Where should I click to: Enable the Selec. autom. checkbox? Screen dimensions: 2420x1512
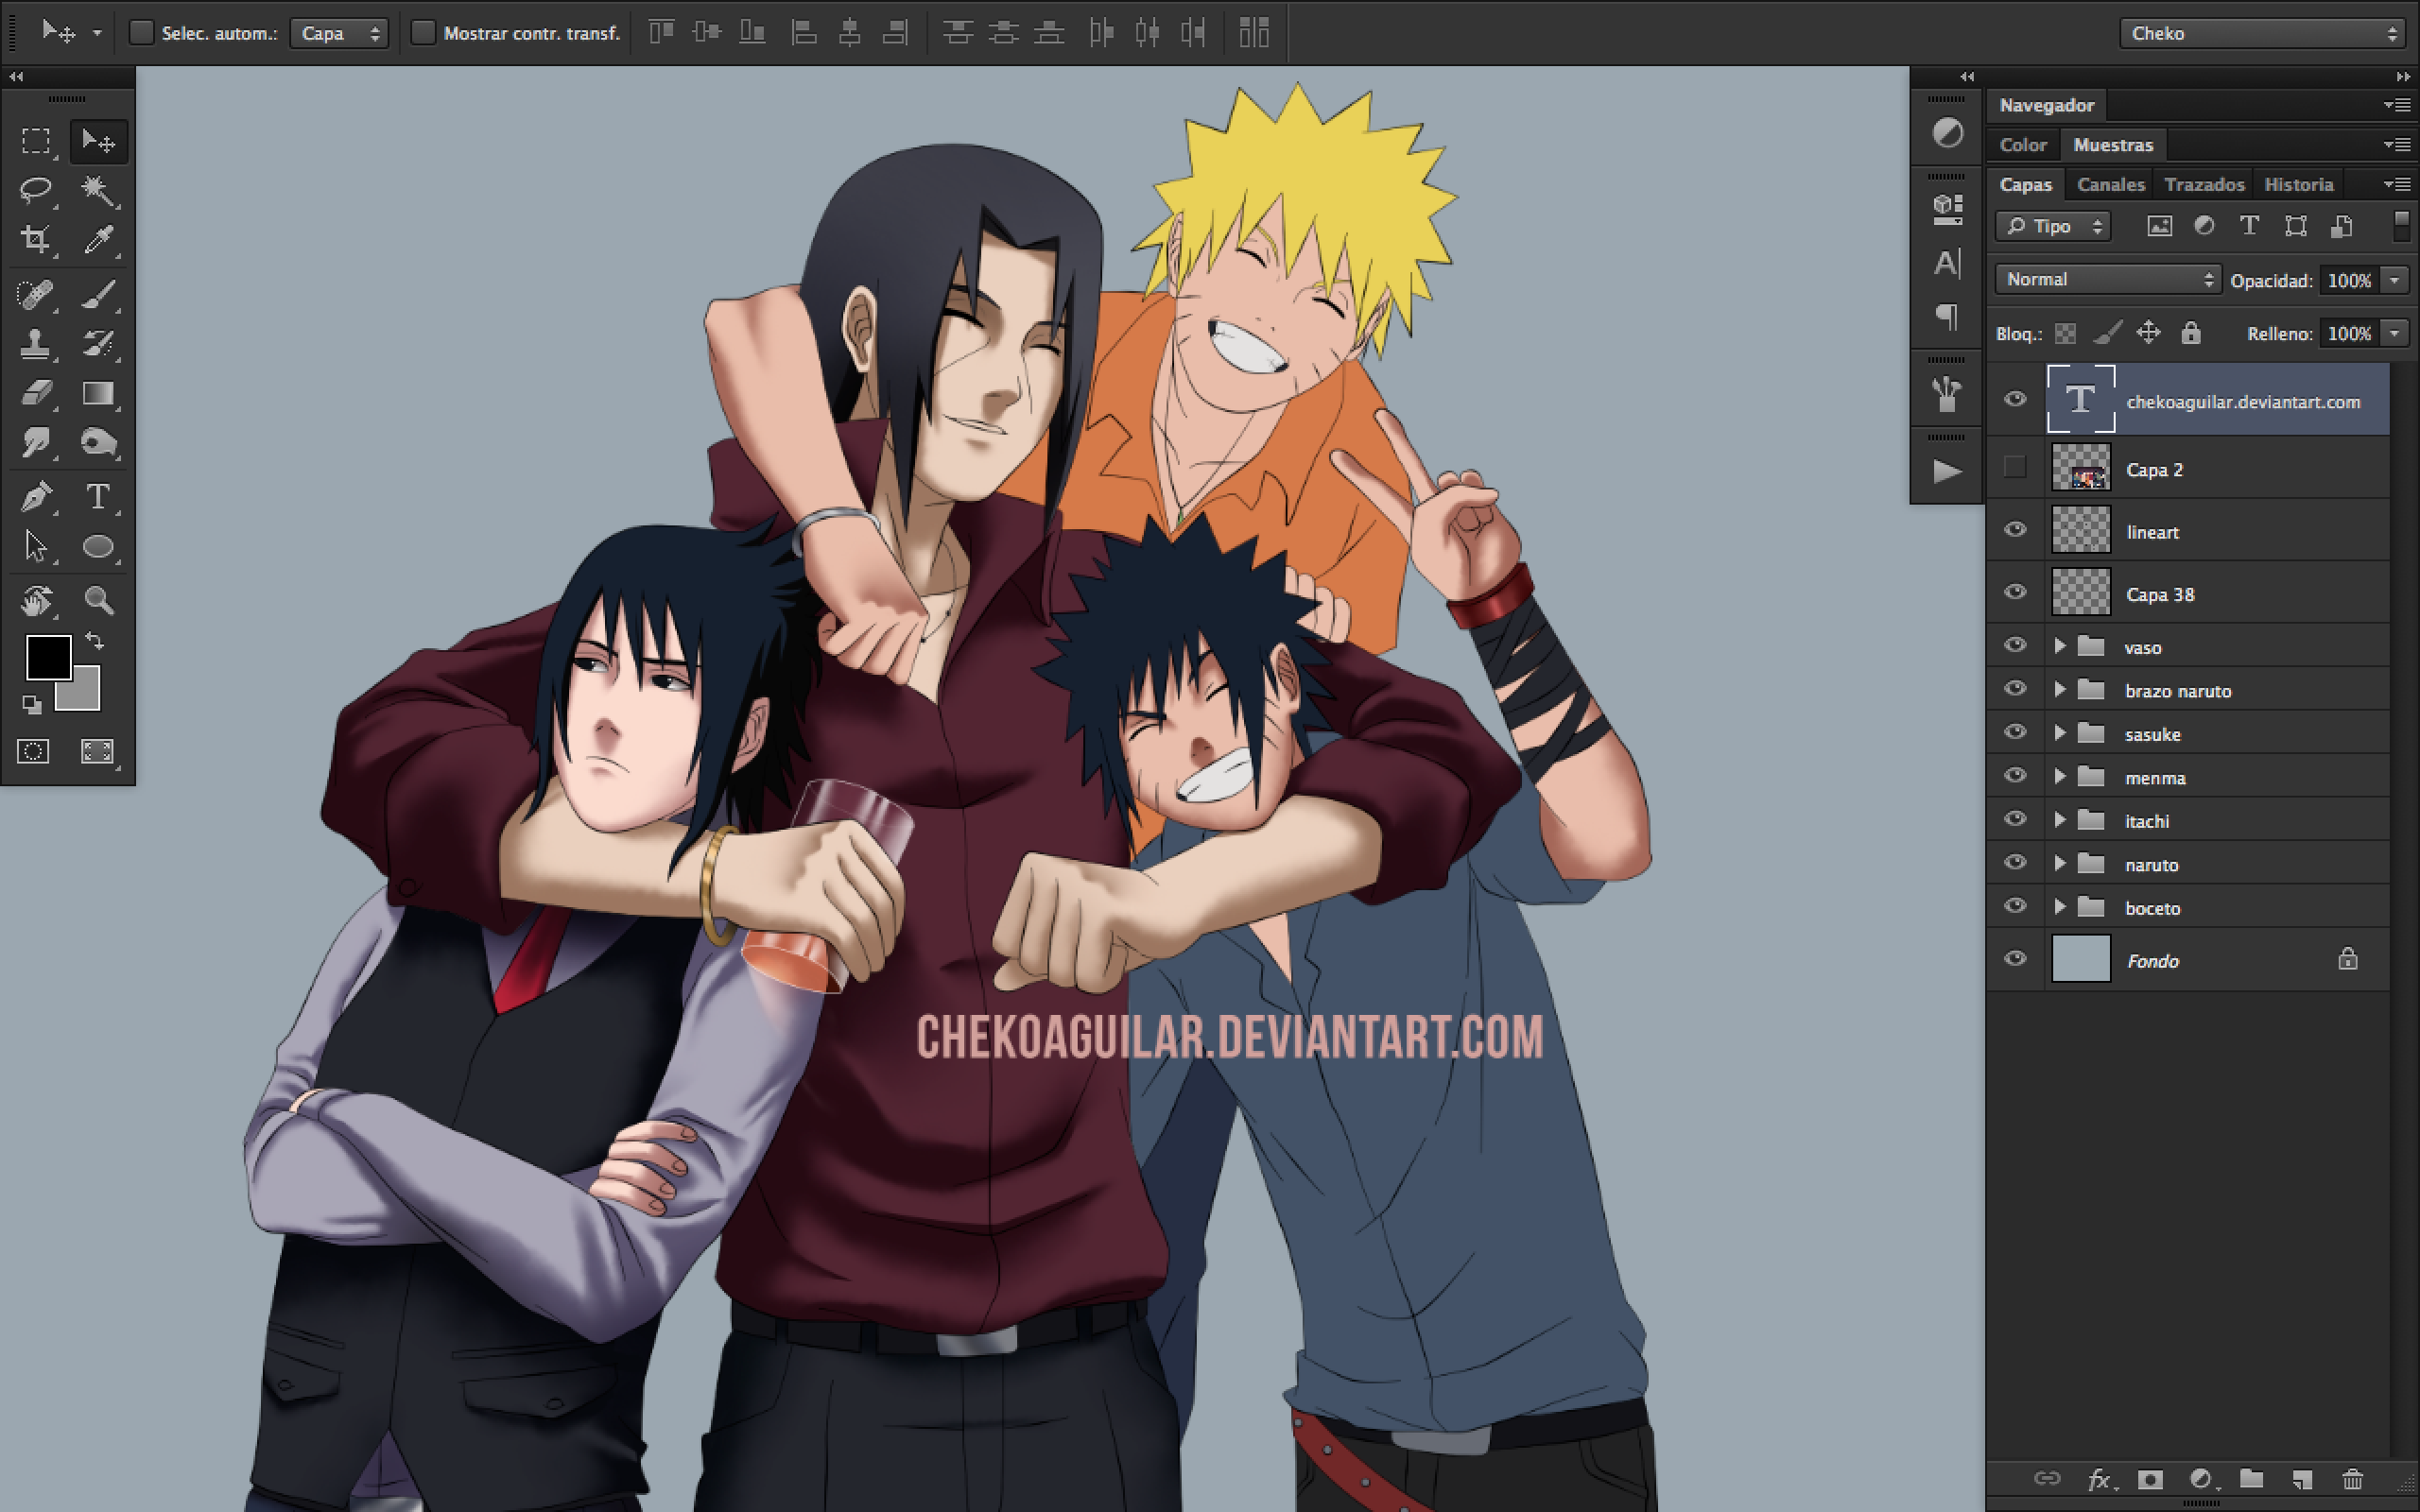pyautogui.click(x=141, y=33)
